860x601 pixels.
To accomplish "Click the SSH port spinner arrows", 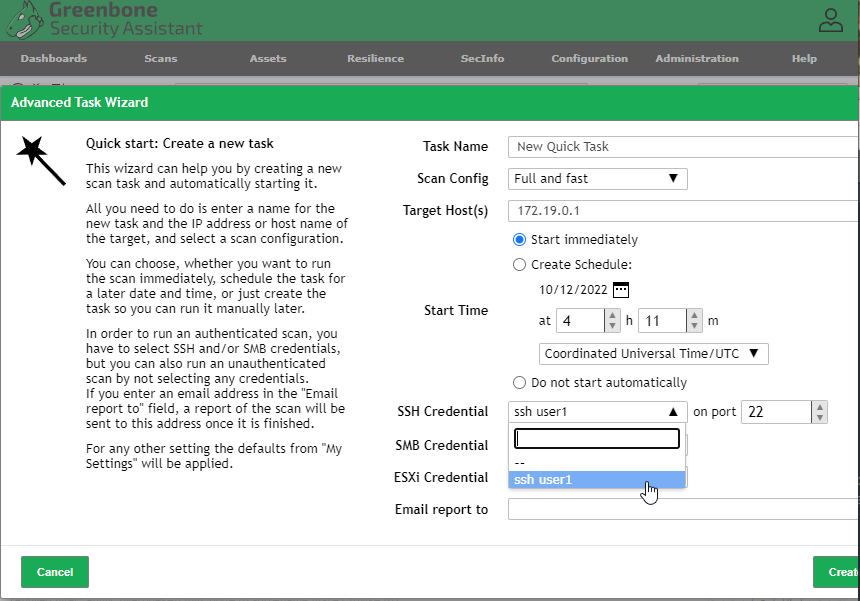I will coord(819,412).
